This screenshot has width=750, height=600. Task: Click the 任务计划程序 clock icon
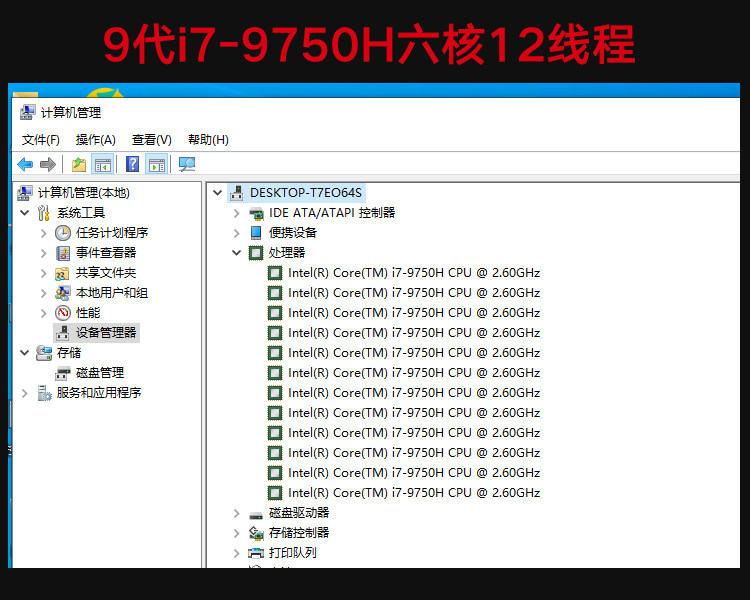point(63,233)
